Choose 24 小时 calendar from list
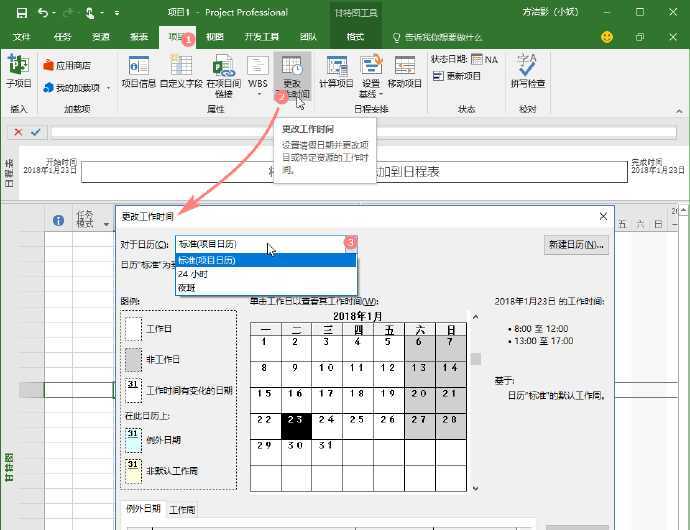 coord(193,273)
